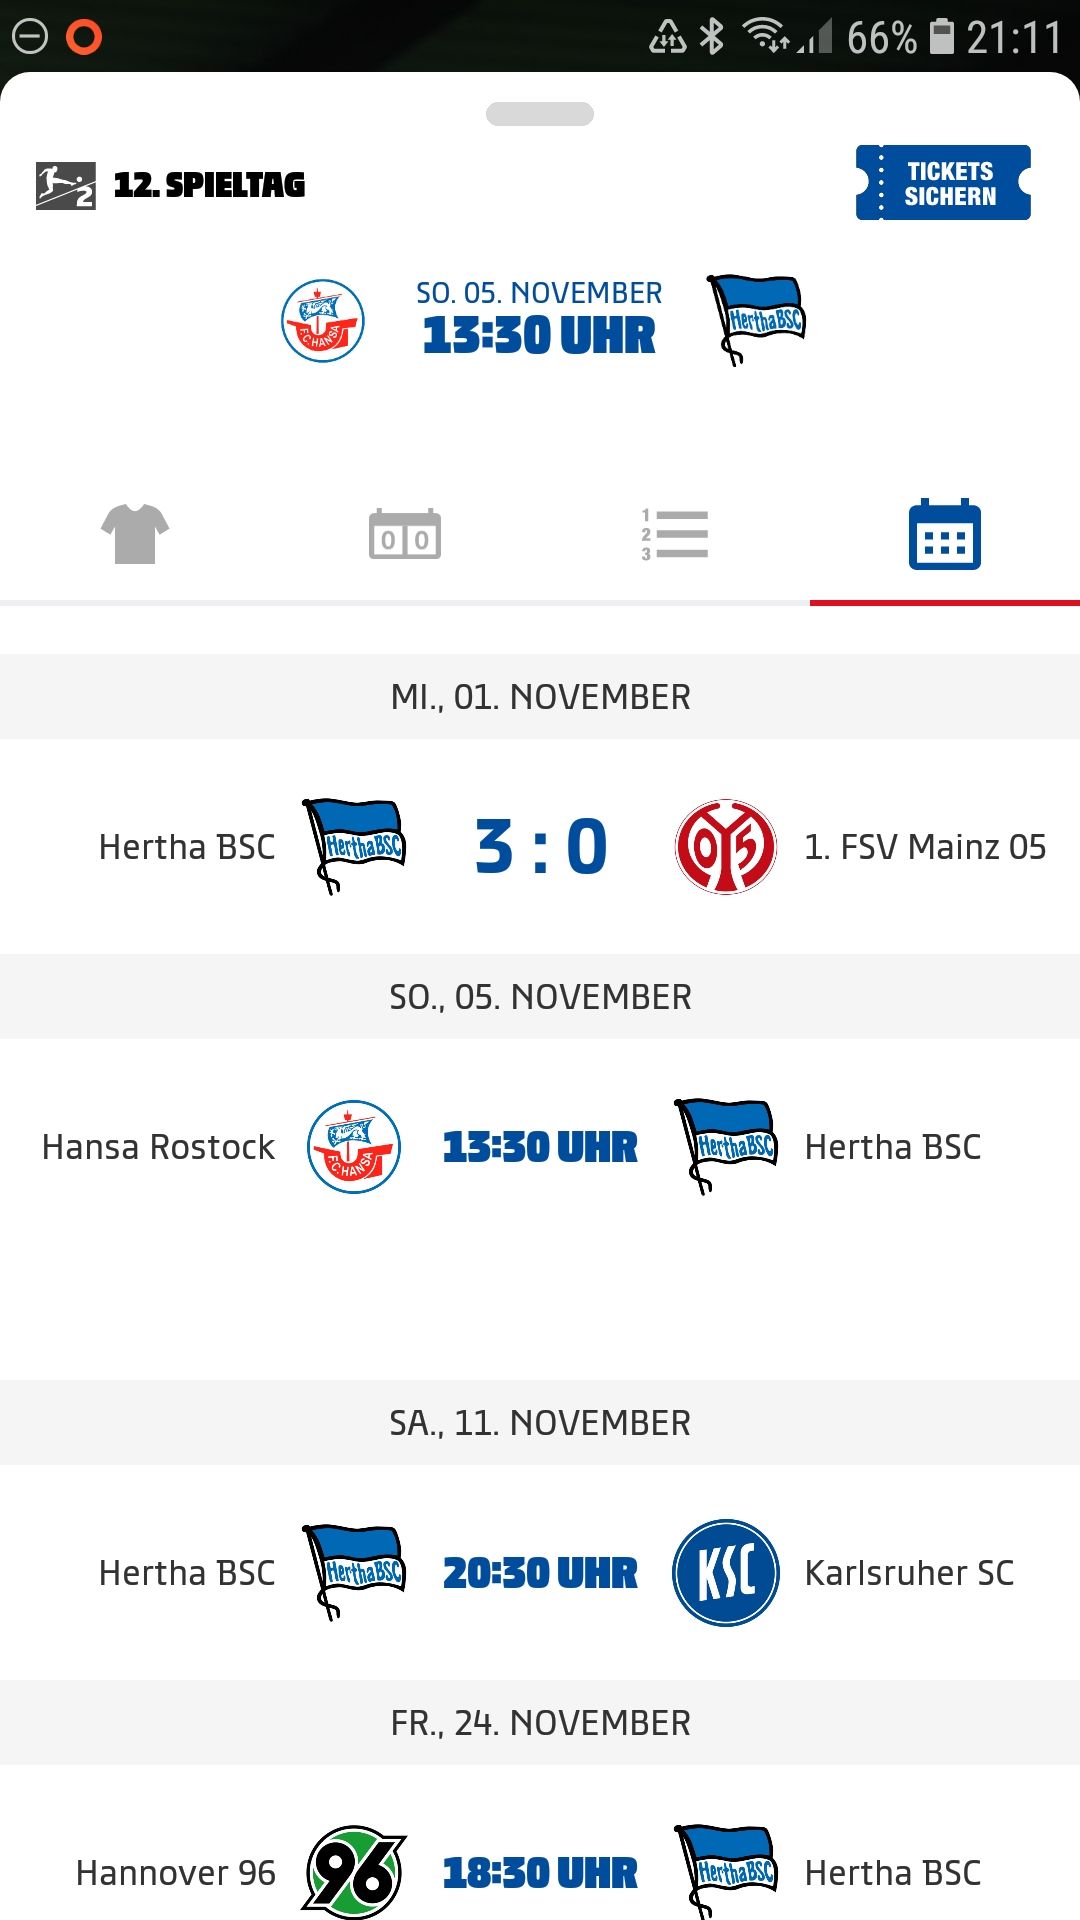Tap the Hannover 96 logo
The image size is (1080, 1920).
pyautogui.click(x=354, y=1872)
